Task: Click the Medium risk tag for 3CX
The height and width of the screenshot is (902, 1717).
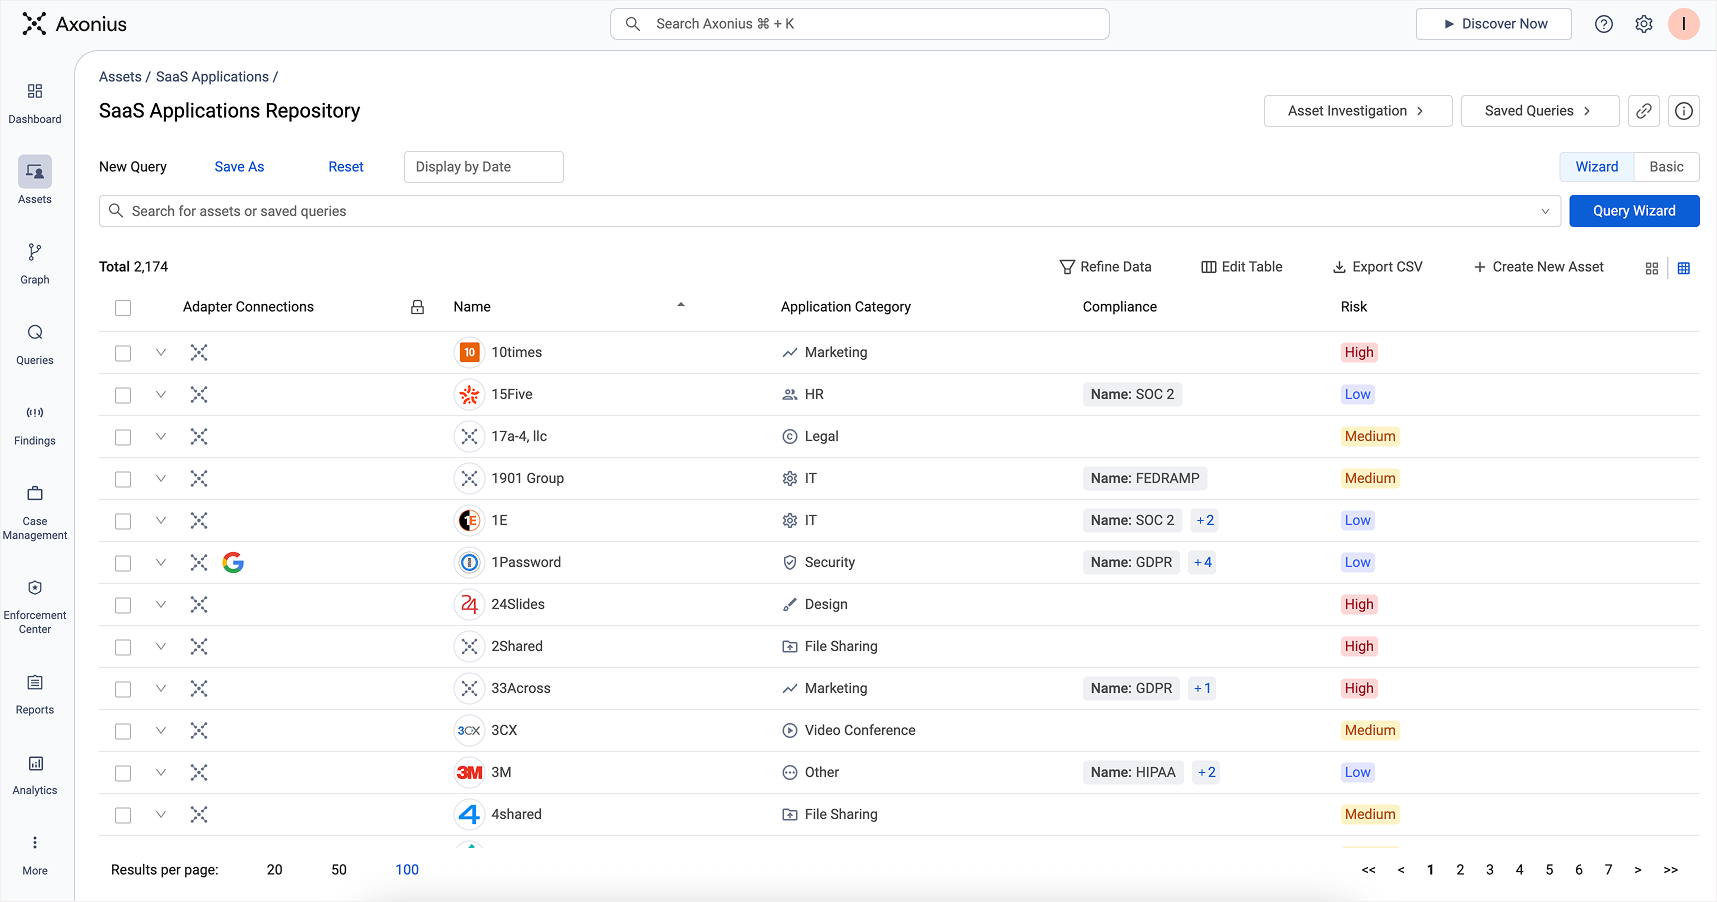Action: pyautogui.click(x=1370, y=730)
